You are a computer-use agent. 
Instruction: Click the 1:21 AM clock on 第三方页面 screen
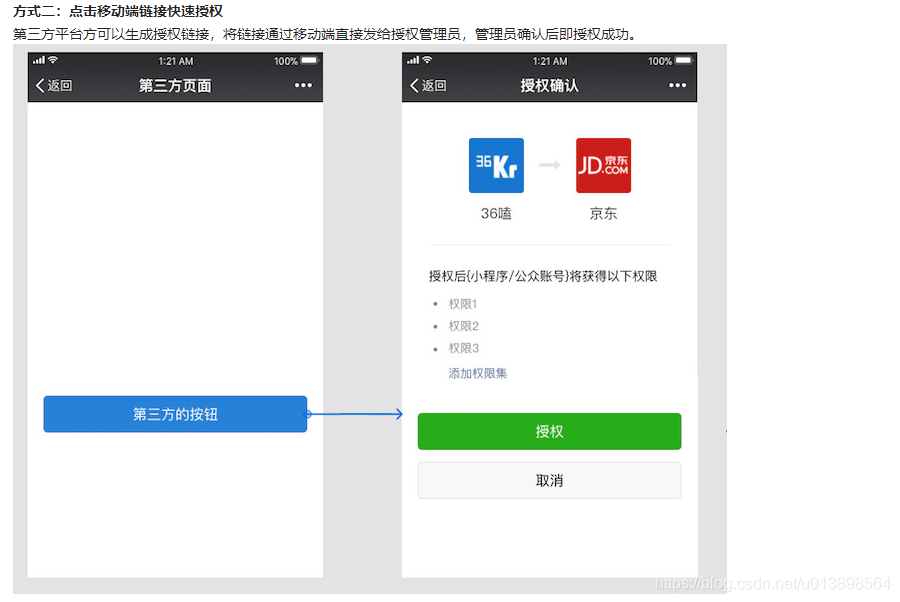pos(176,61)
